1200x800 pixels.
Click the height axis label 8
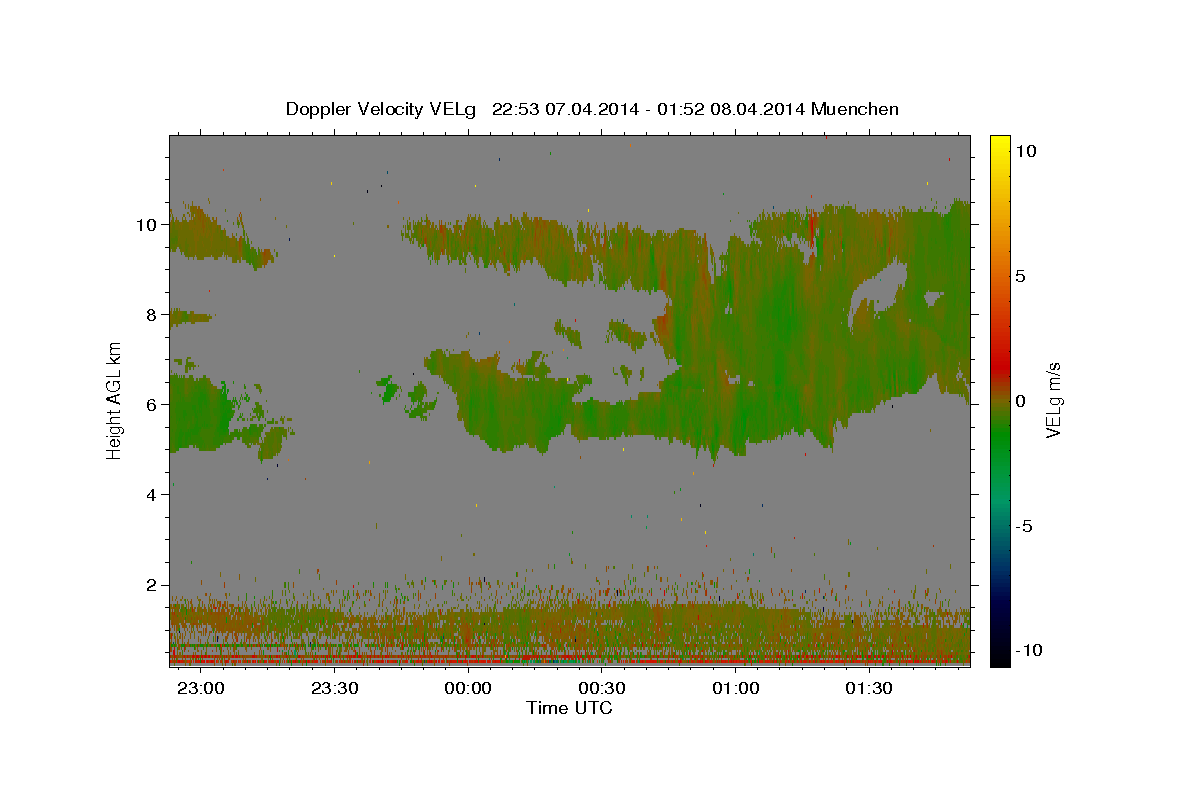[x=152, y=314]
